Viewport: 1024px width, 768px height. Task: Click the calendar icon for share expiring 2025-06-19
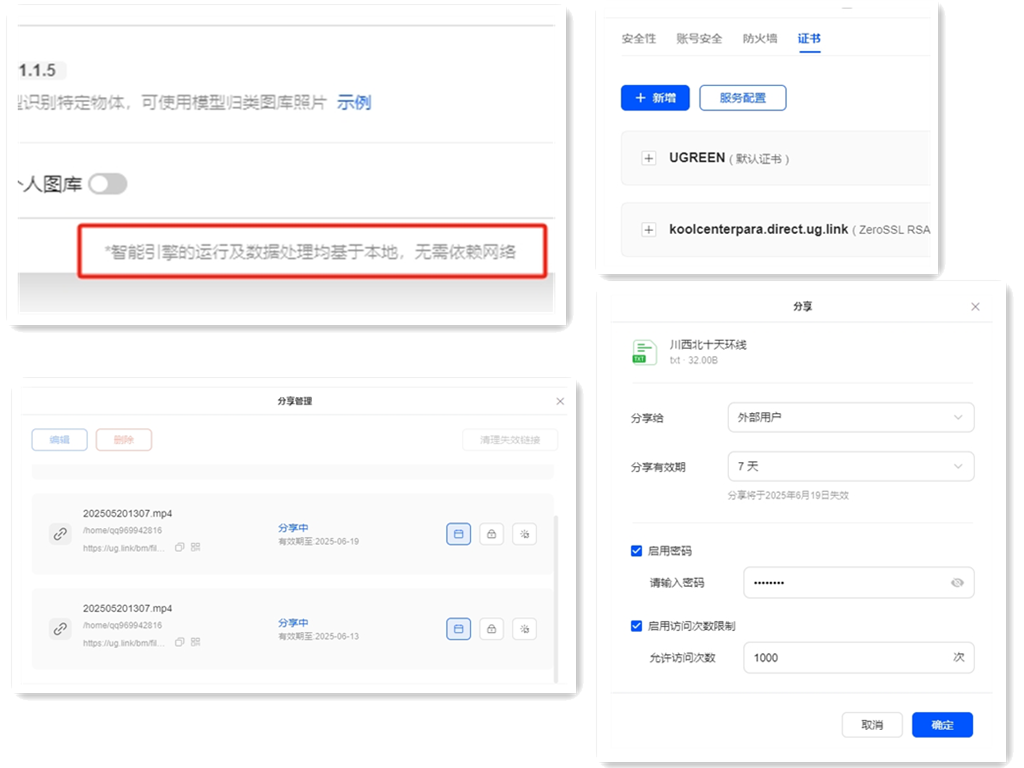(x=458, y=535)
